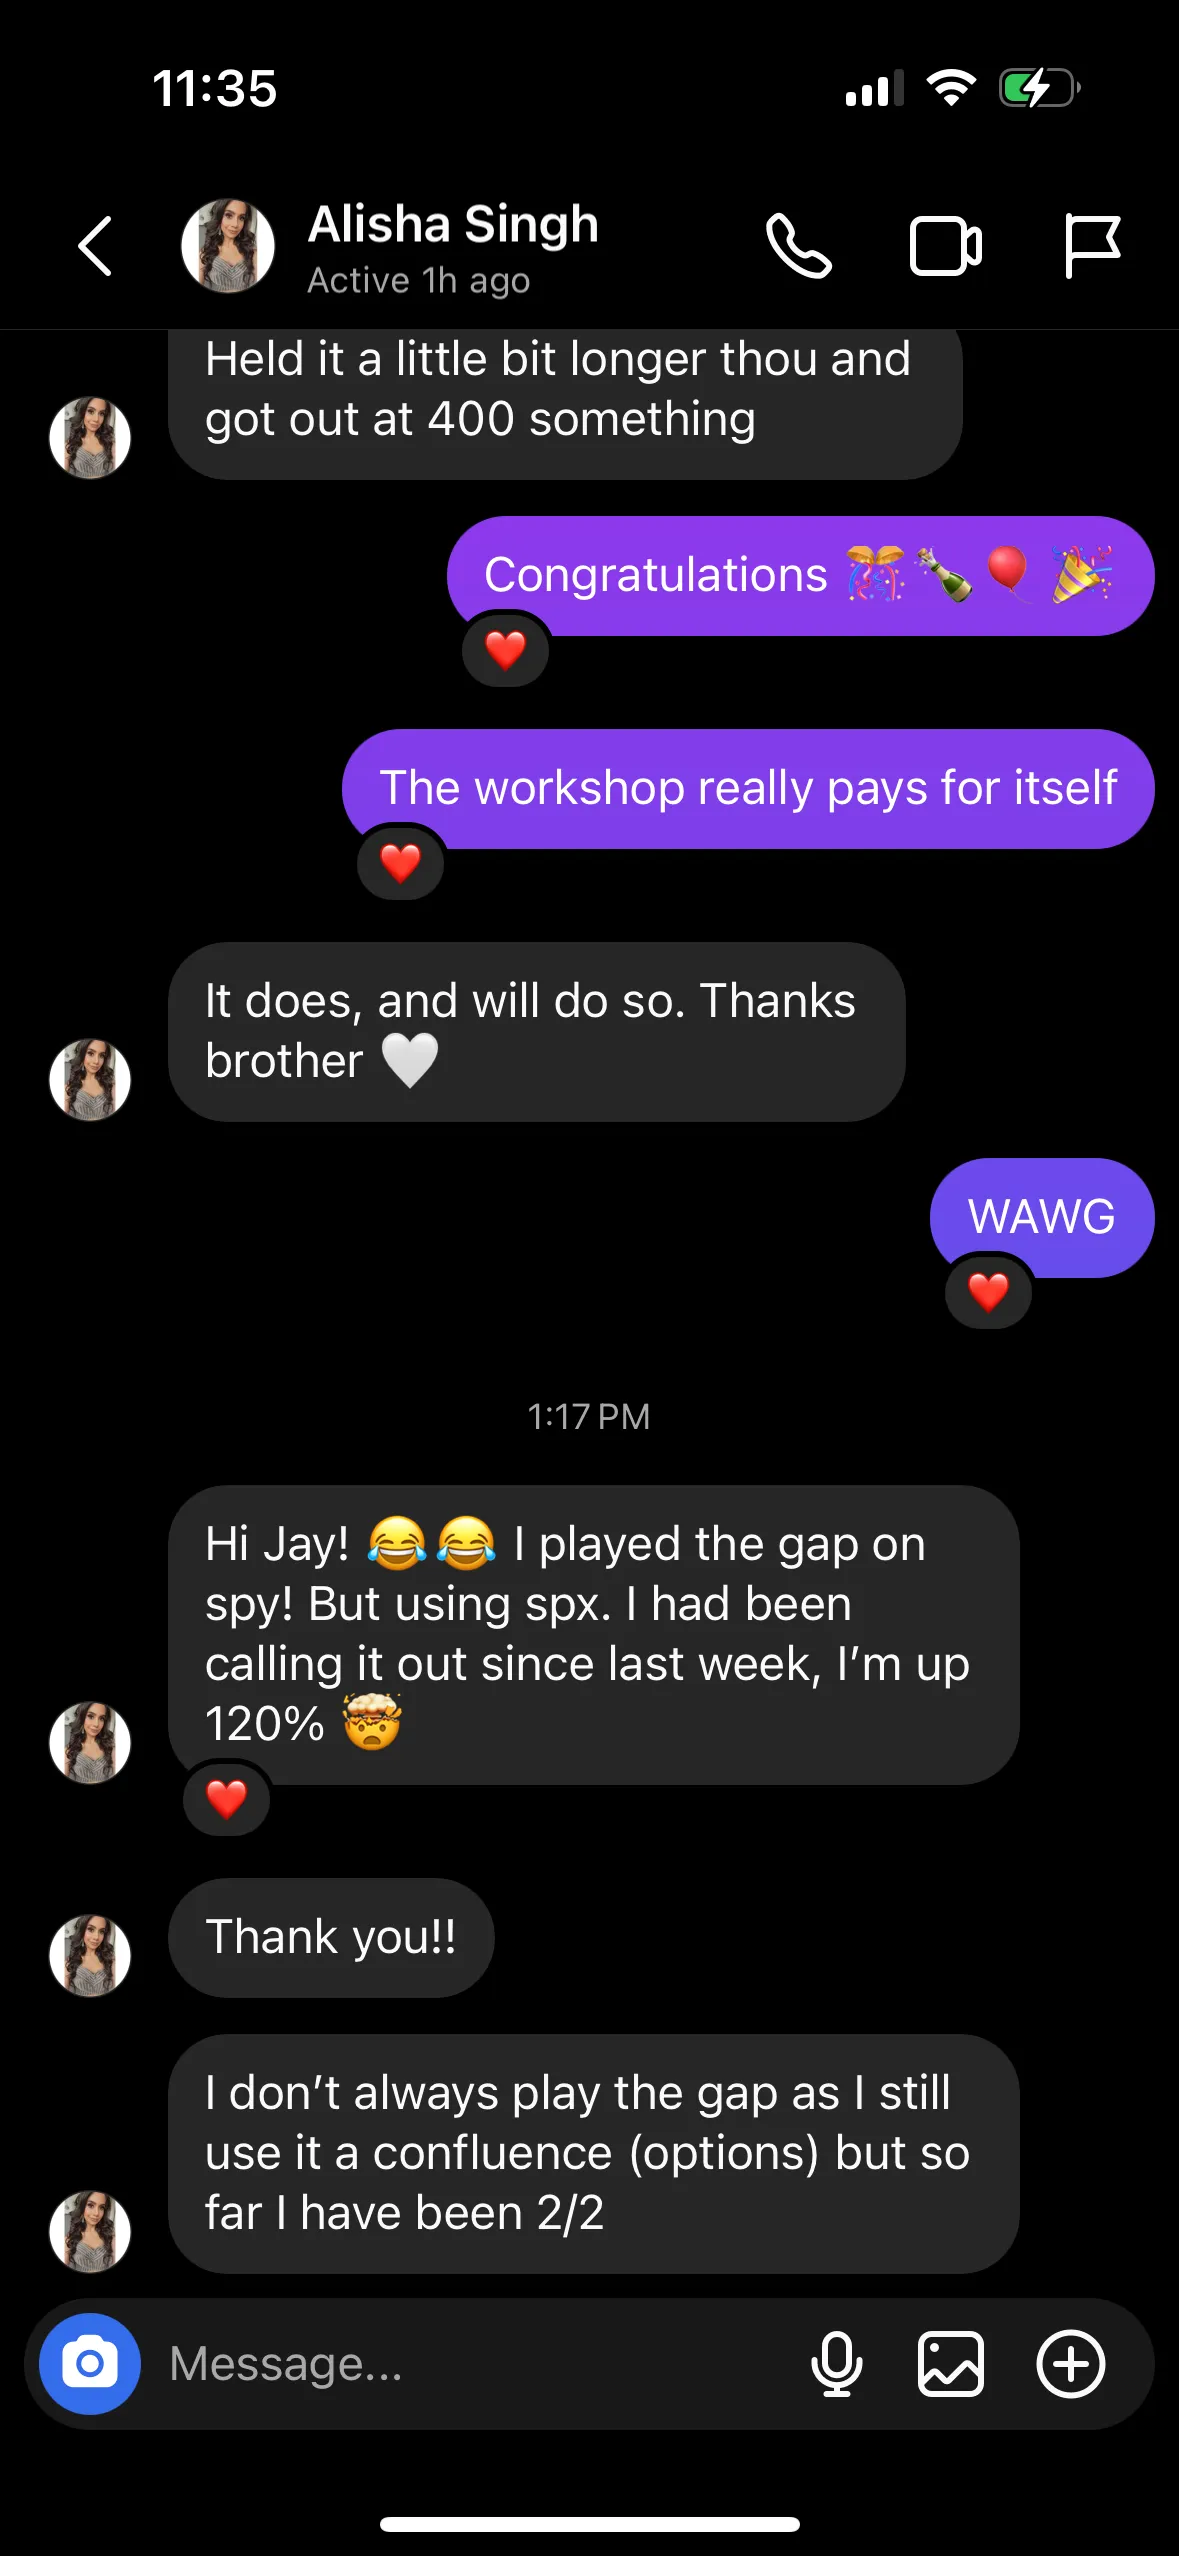Tap heart reaction under the 120% message
1179x2556 pixels.
coord(226,1799)
